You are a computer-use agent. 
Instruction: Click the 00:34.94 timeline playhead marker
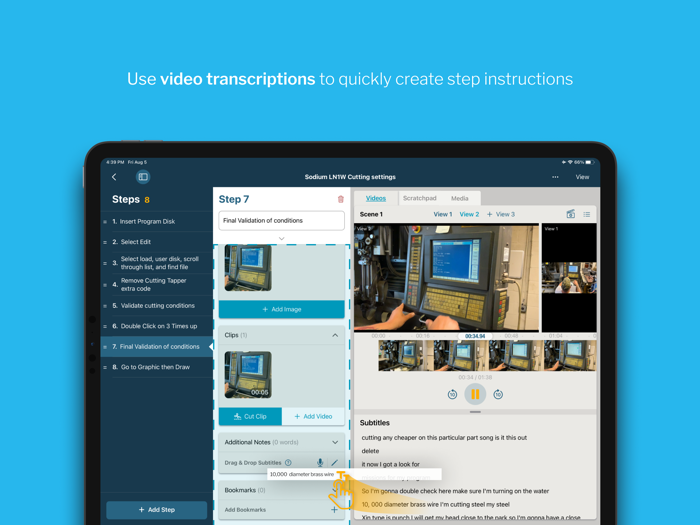pos(475,336)
